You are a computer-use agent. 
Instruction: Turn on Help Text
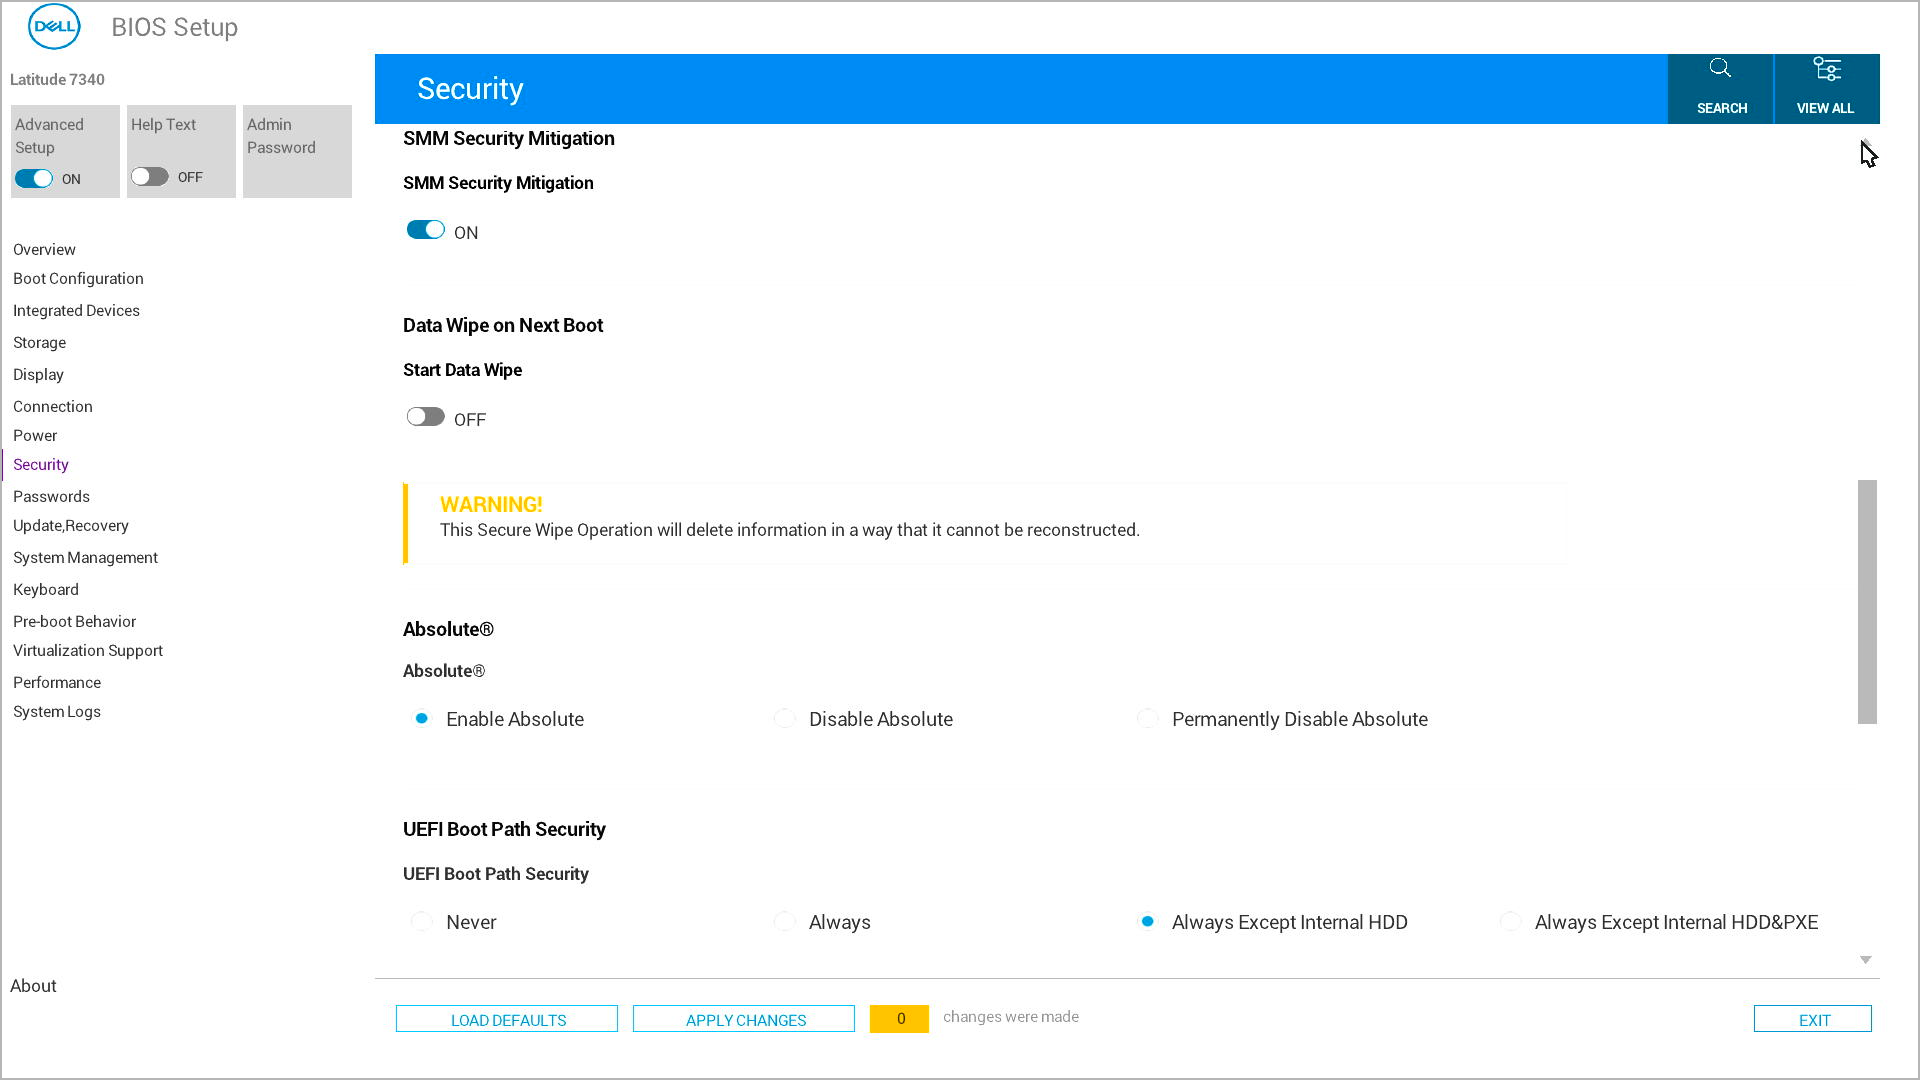149,175
